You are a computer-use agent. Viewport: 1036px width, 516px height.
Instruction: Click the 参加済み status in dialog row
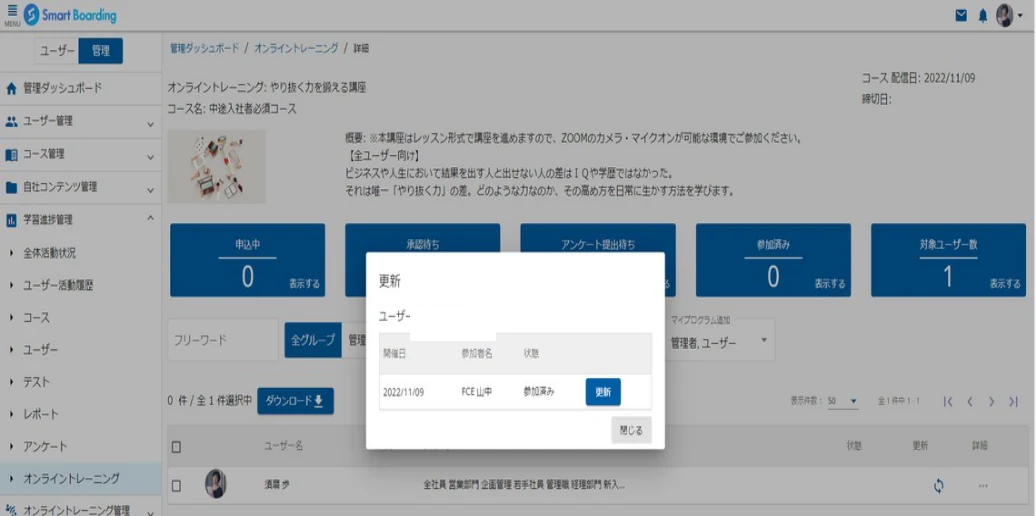pos(538,392)
